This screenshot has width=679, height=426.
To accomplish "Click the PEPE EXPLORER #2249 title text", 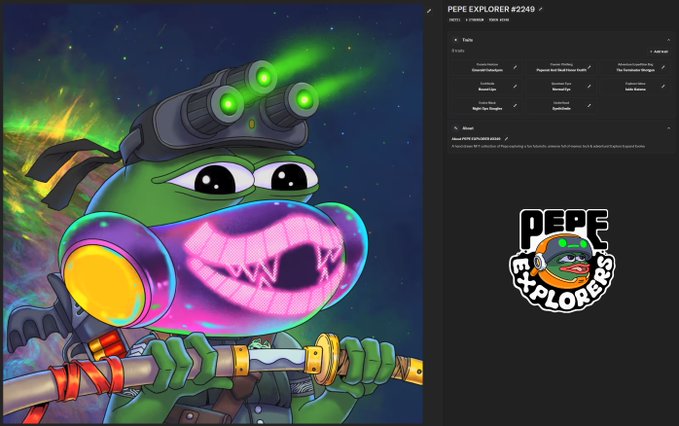I will click(x=491, y=9).
